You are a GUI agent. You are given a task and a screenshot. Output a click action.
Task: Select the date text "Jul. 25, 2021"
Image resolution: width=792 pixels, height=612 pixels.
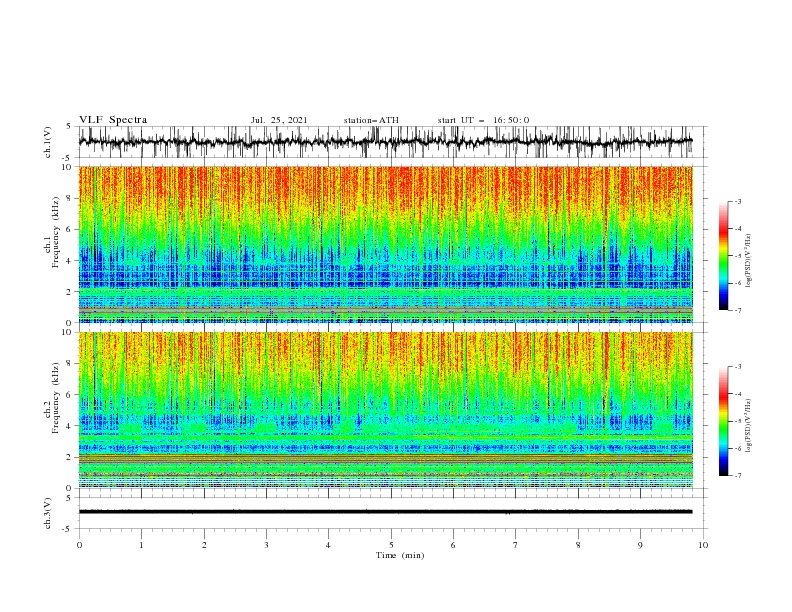[x=279, y=120]
